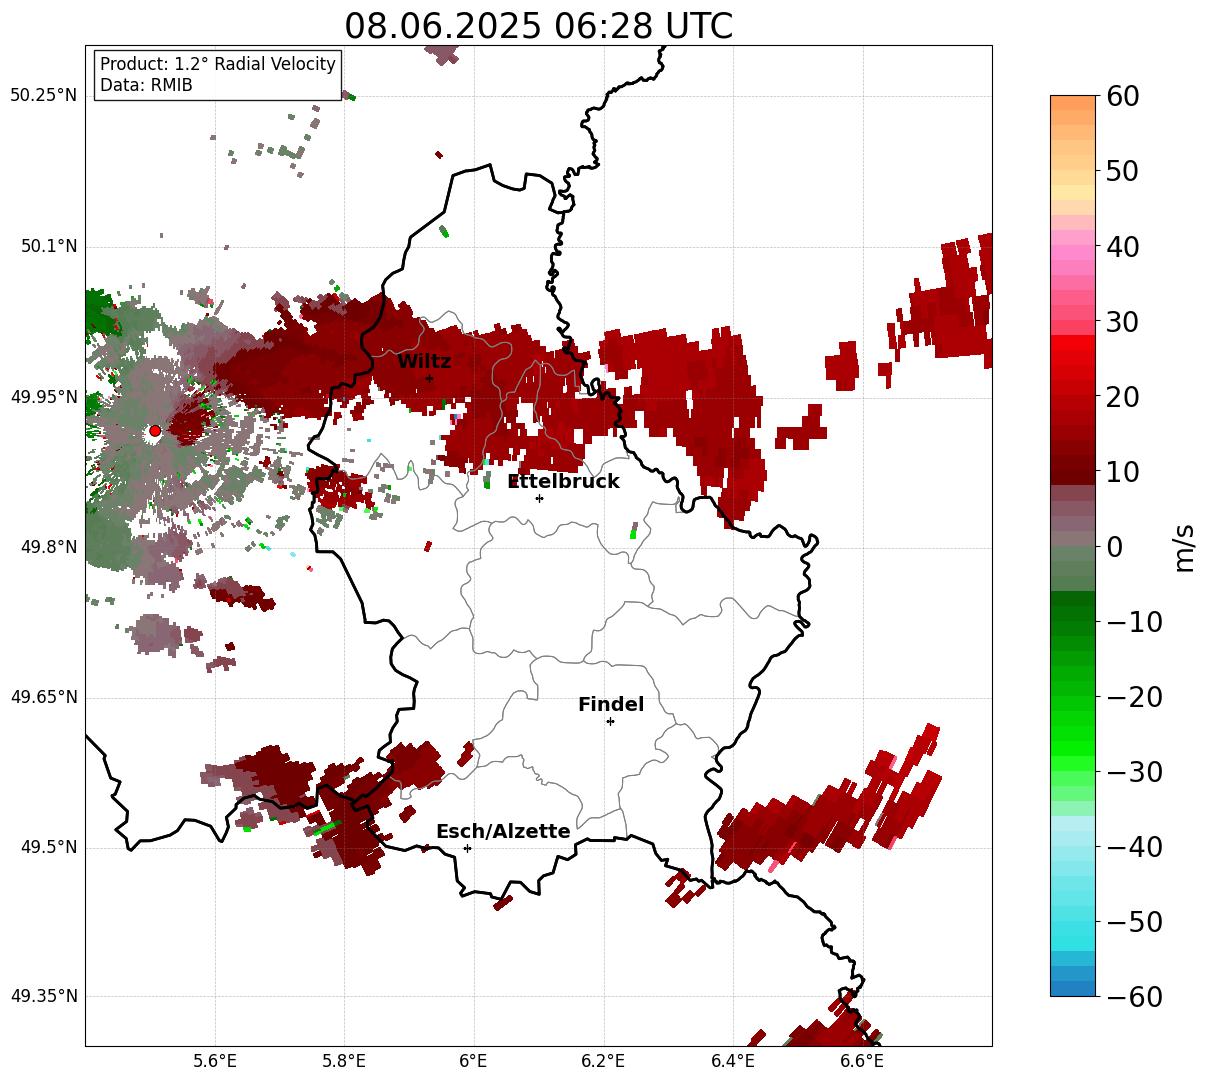Click the colorbar value 20
The width and height of the screenshot is (1207, 1081).
point(1121,397)
